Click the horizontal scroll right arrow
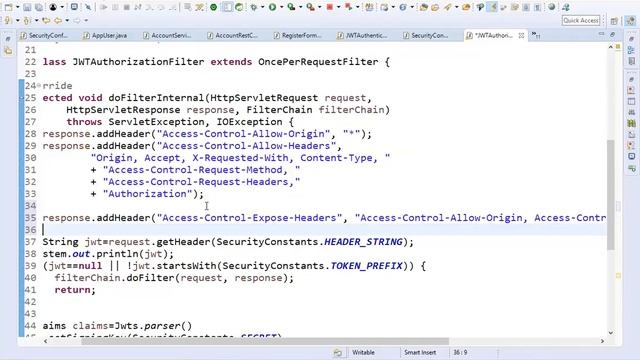640x360 pixels. (602, 341)
